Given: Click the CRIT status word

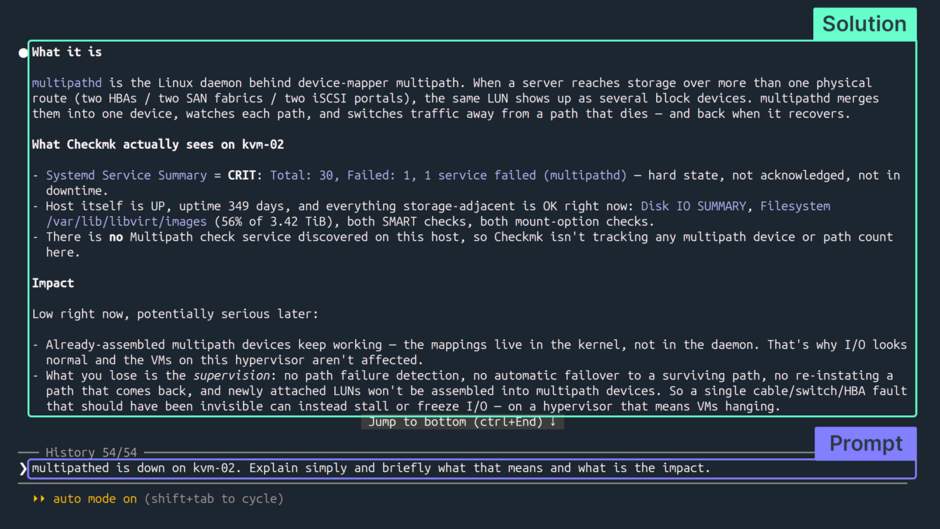Looking at the screenshot, I should coord(242,176).
